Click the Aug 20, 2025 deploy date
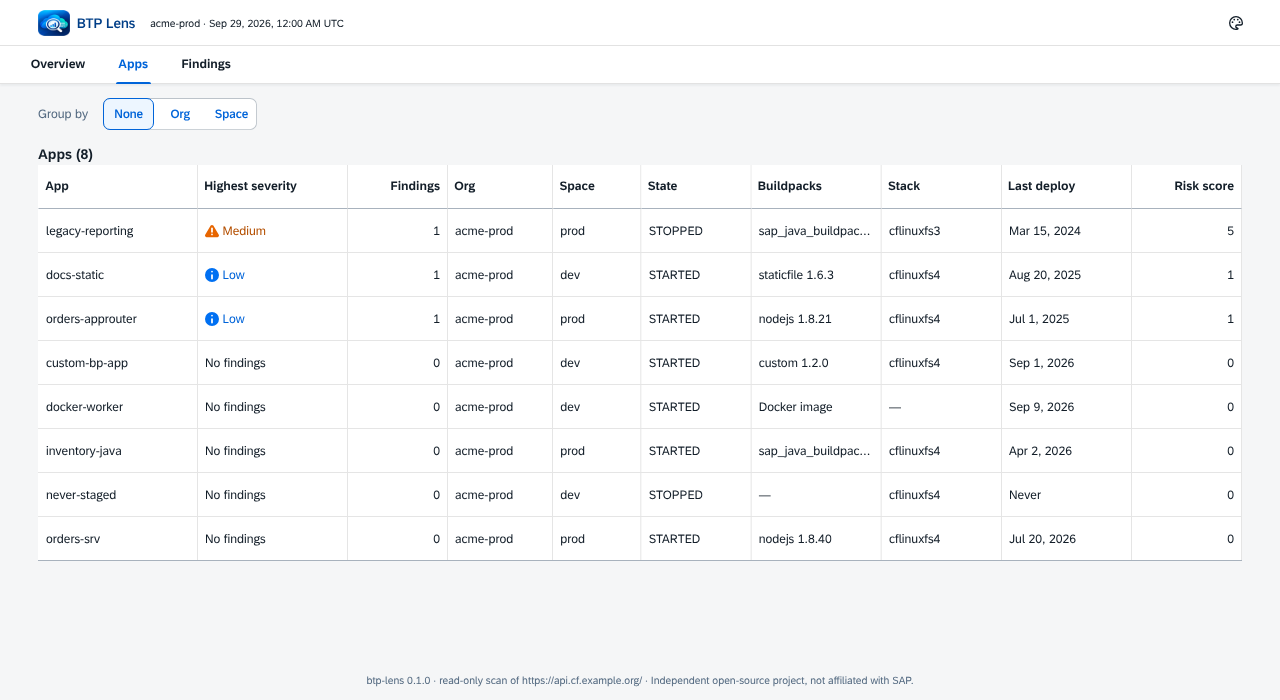Viewport: 1280px width, 700px height. (1045, 275)
